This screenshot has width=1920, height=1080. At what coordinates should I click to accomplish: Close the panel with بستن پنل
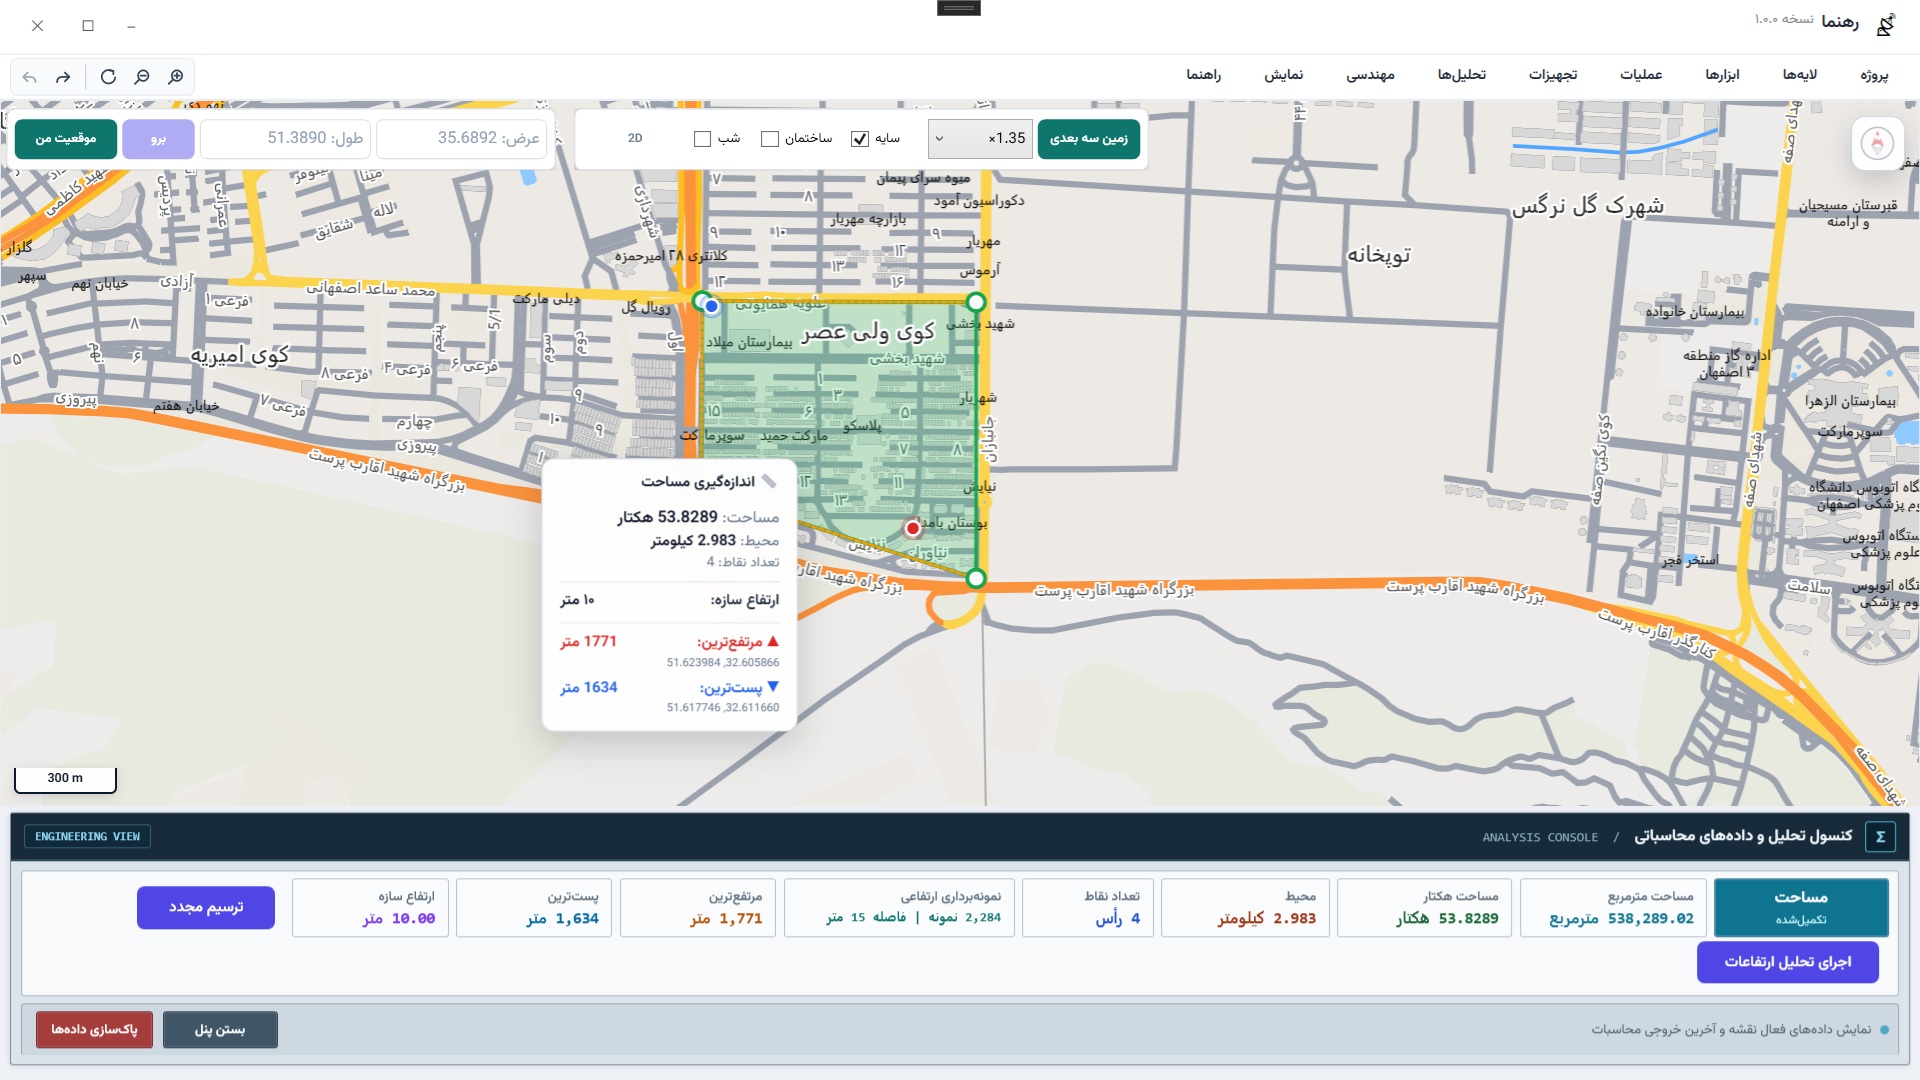coord(220,1030)
